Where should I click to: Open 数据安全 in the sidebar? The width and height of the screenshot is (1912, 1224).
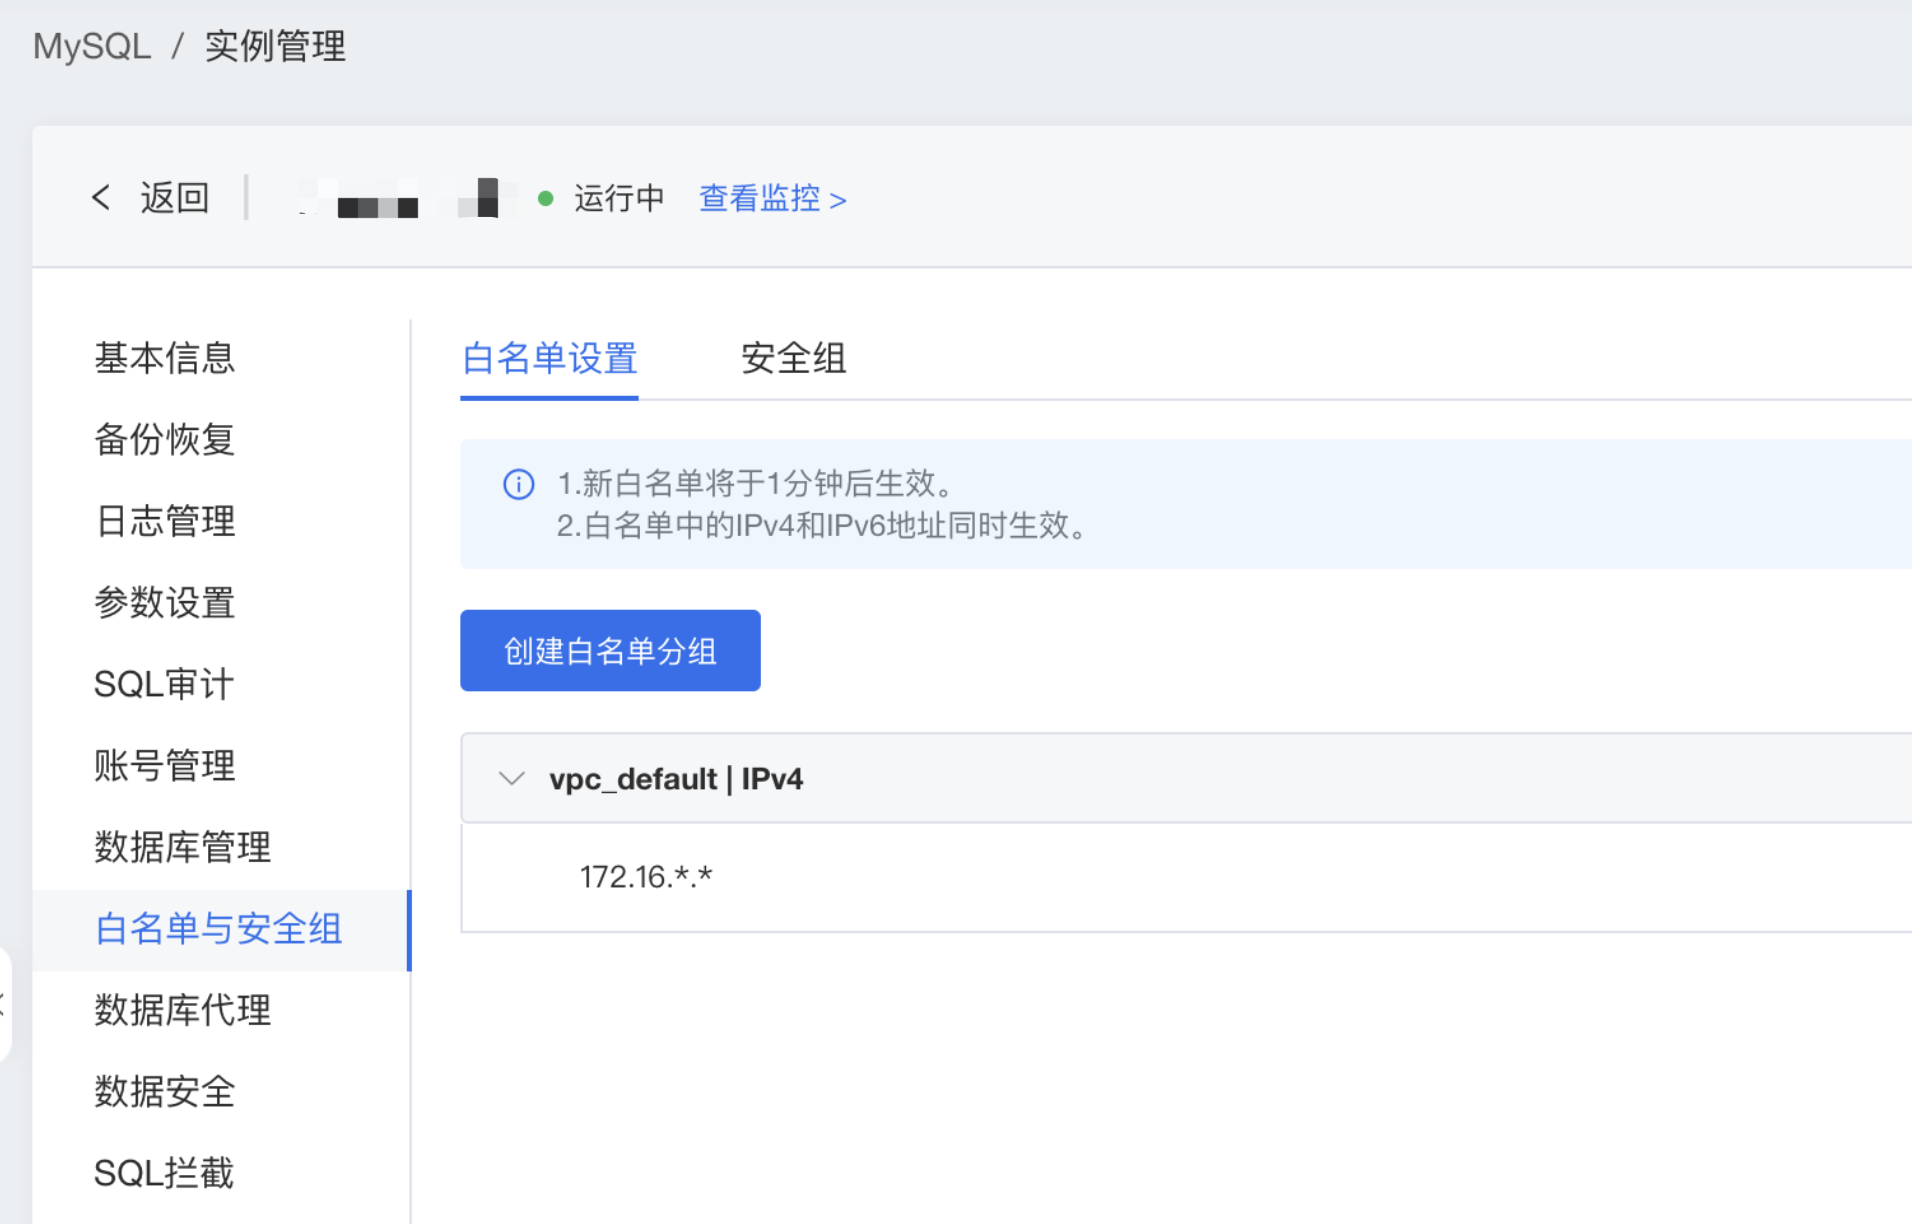[x=164, y=1092]
